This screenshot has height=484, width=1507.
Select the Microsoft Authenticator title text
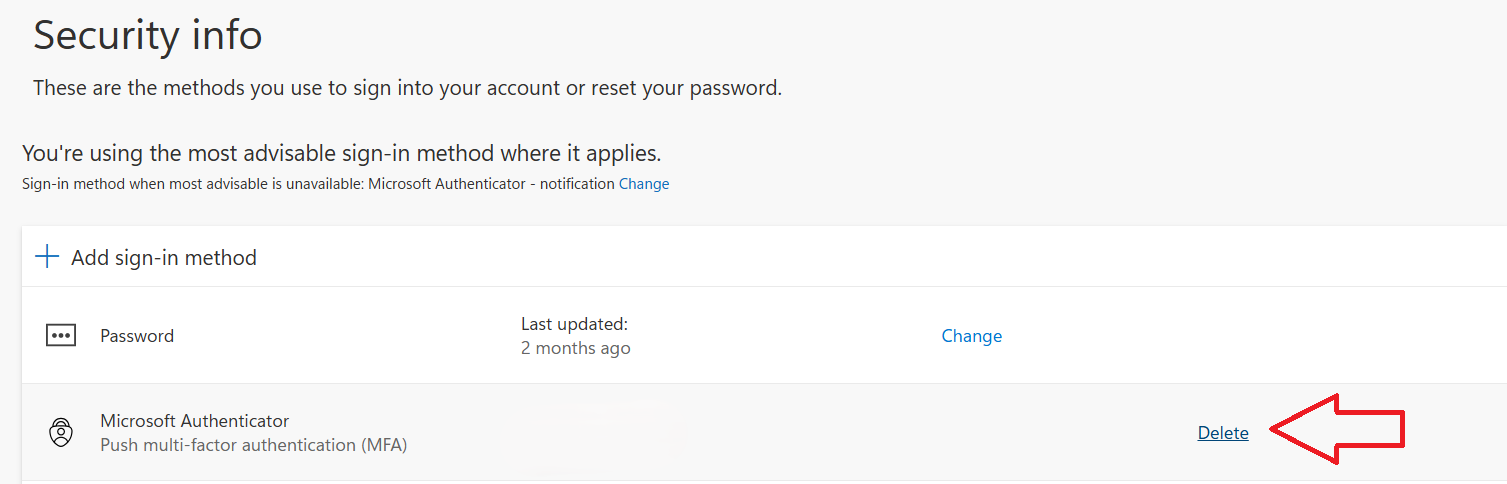tap(194, 421)
